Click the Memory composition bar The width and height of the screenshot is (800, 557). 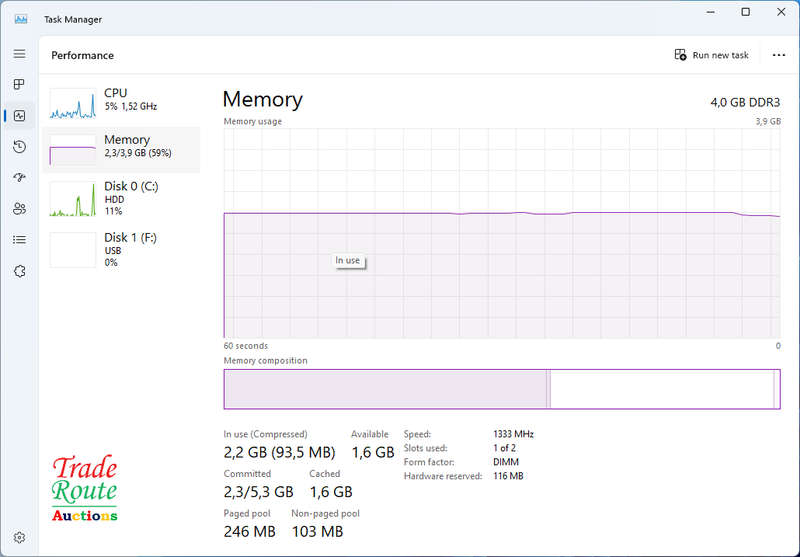click(x=502, y=389)
